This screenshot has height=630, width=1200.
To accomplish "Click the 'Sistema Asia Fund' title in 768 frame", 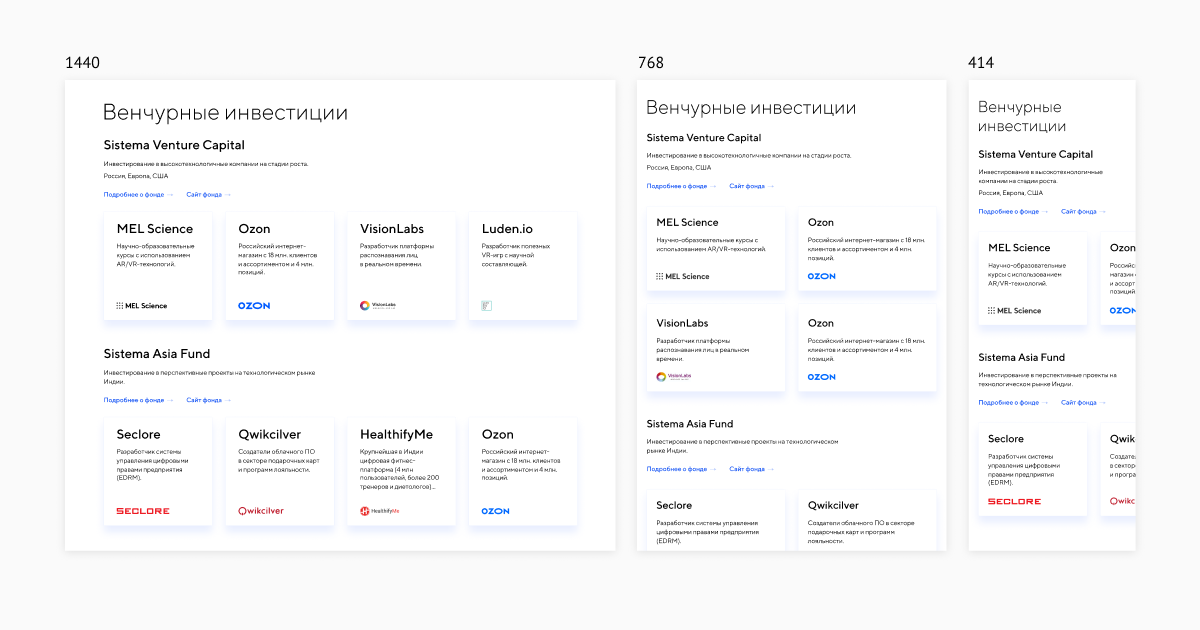I will tap(690, 424).
